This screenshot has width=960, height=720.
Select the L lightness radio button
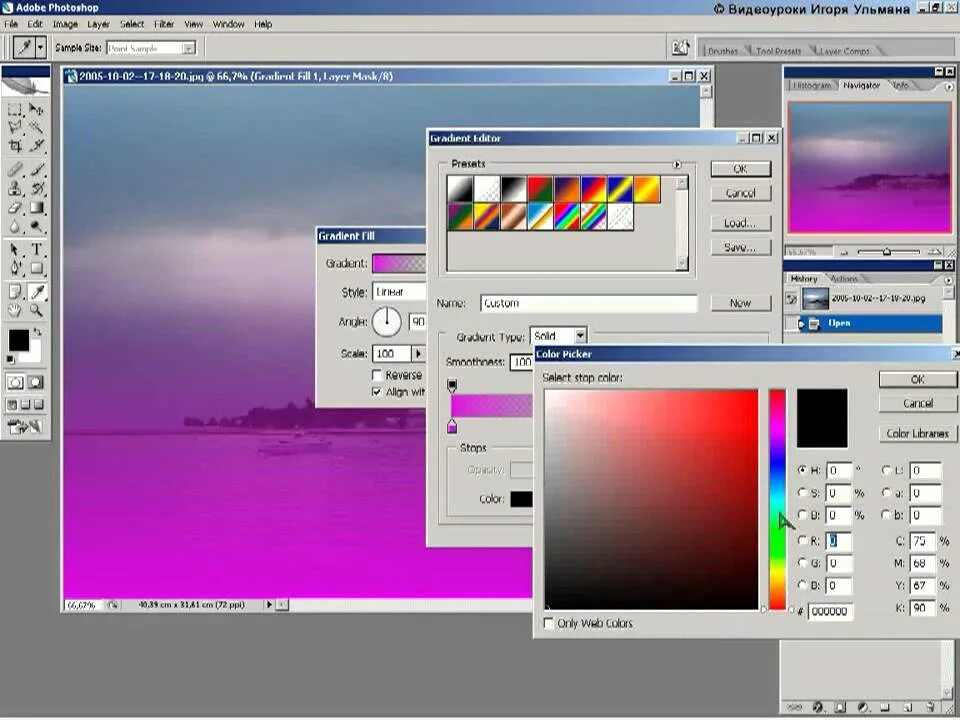(886, 470)
